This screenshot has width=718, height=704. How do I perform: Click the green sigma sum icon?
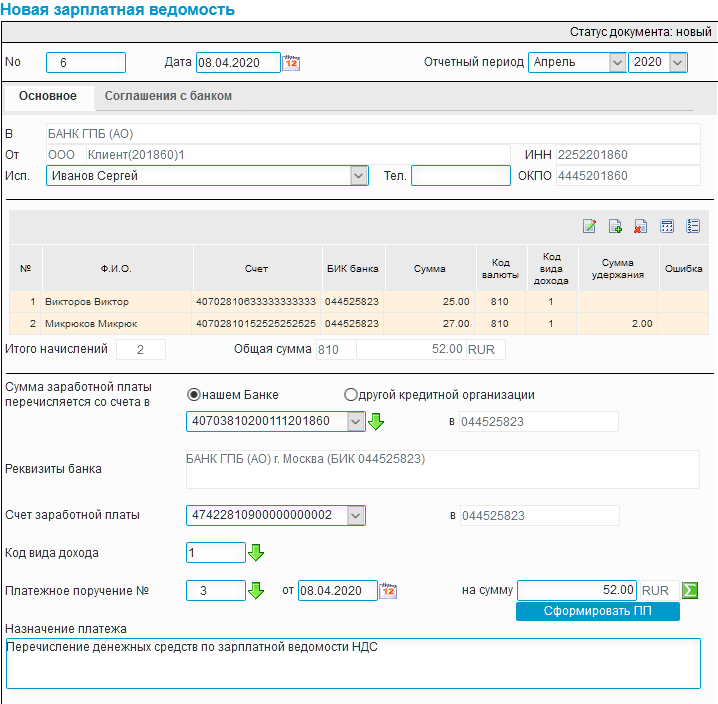pos(690,590)
